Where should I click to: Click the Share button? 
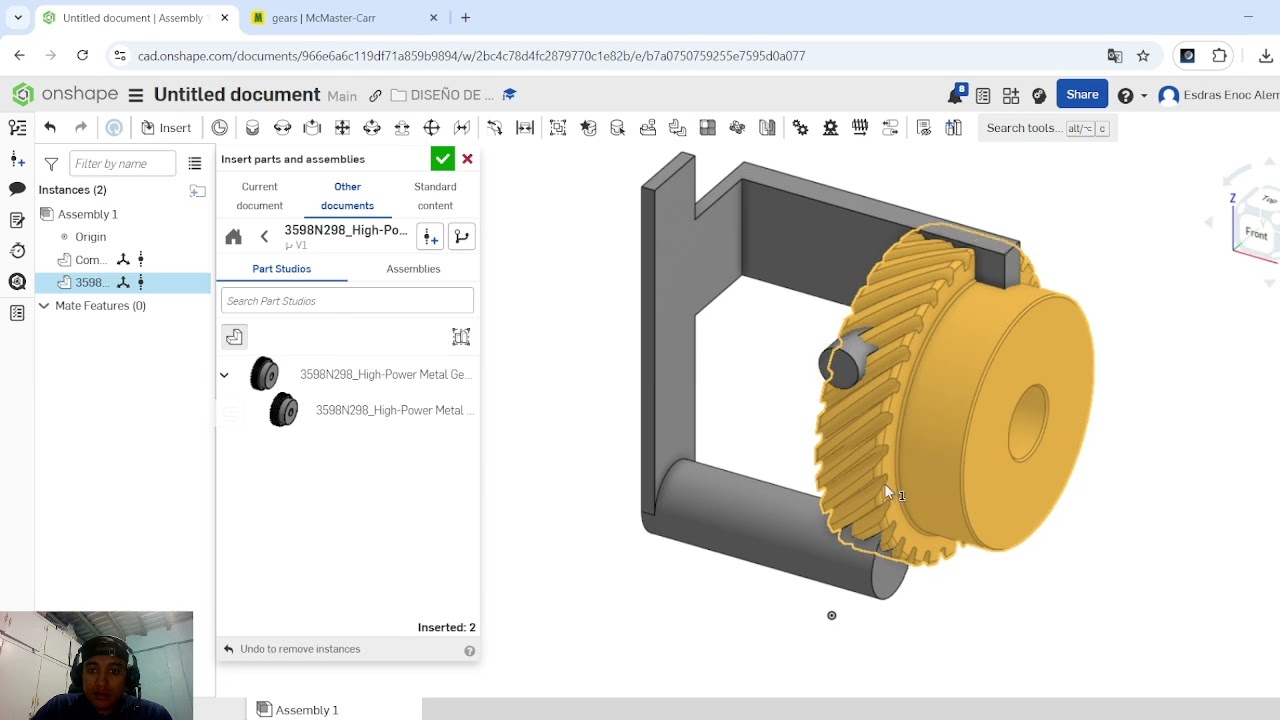[1082, 94]
